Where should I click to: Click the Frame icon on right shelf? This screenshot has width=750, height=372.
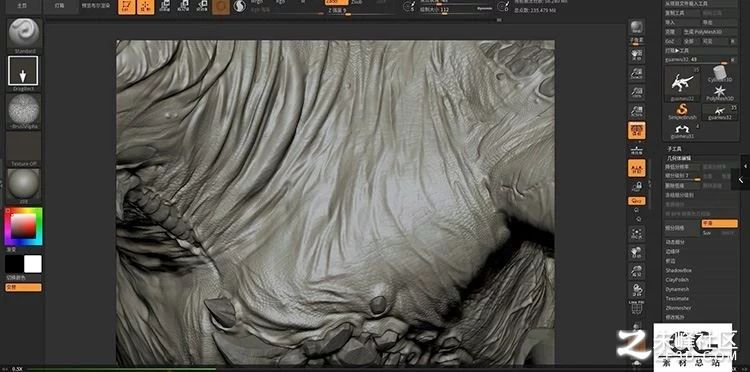tap(637, 233)
